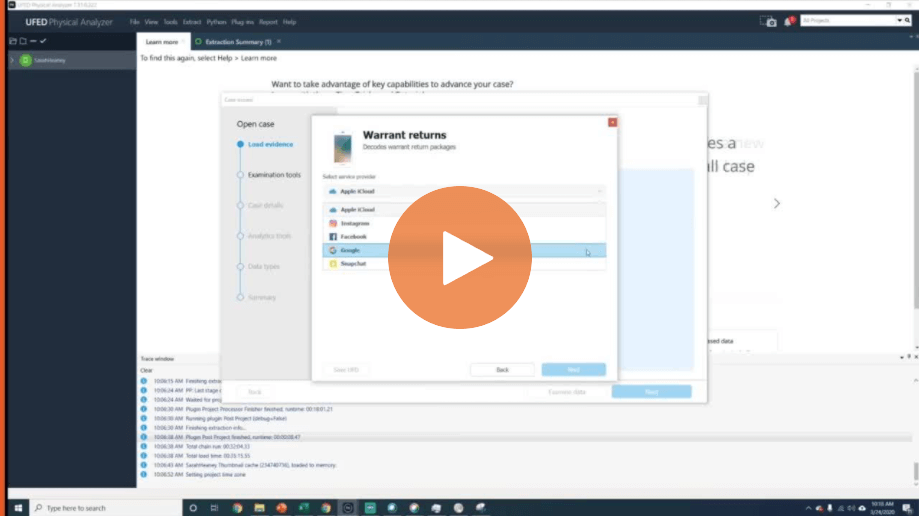Select Facebook from provider list
919x516 pixels.
464,237
